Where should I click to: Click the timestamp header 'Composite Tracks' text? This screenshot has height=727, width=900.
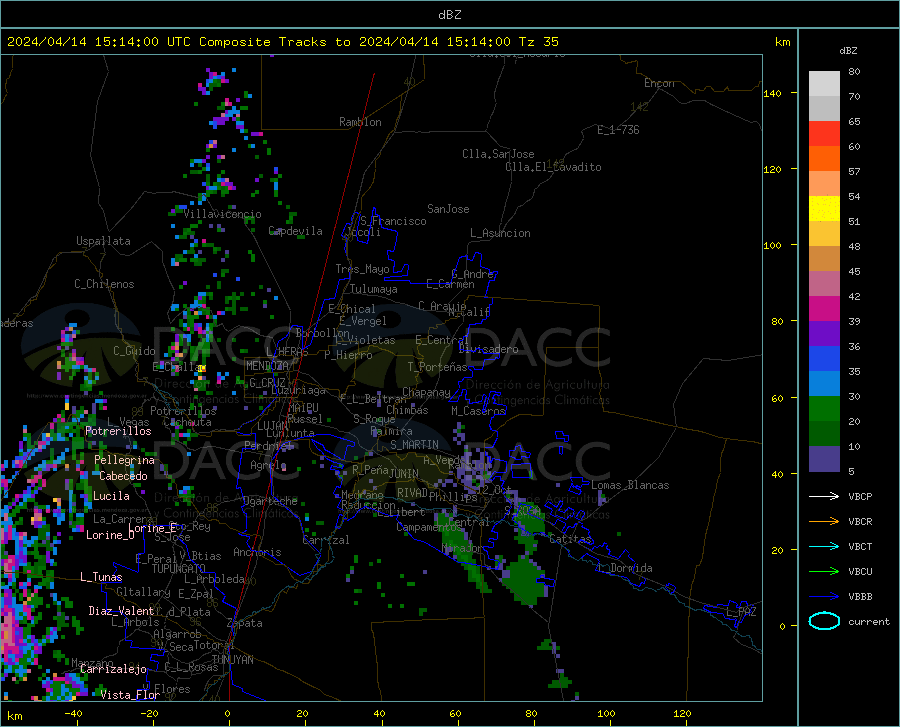tap(263, 41)
